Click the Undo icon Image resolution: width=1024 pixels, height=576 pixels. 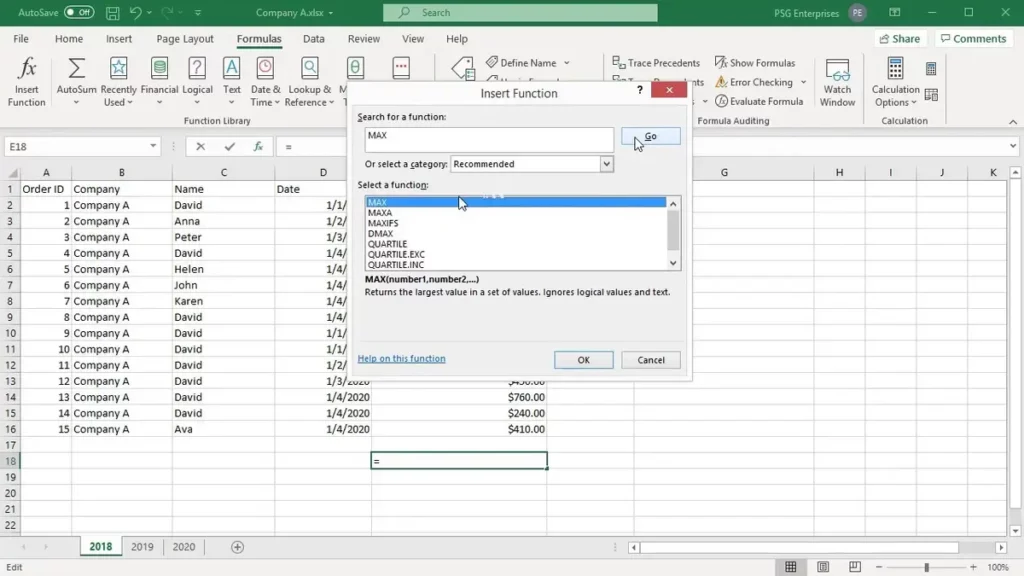click(135, 12)
